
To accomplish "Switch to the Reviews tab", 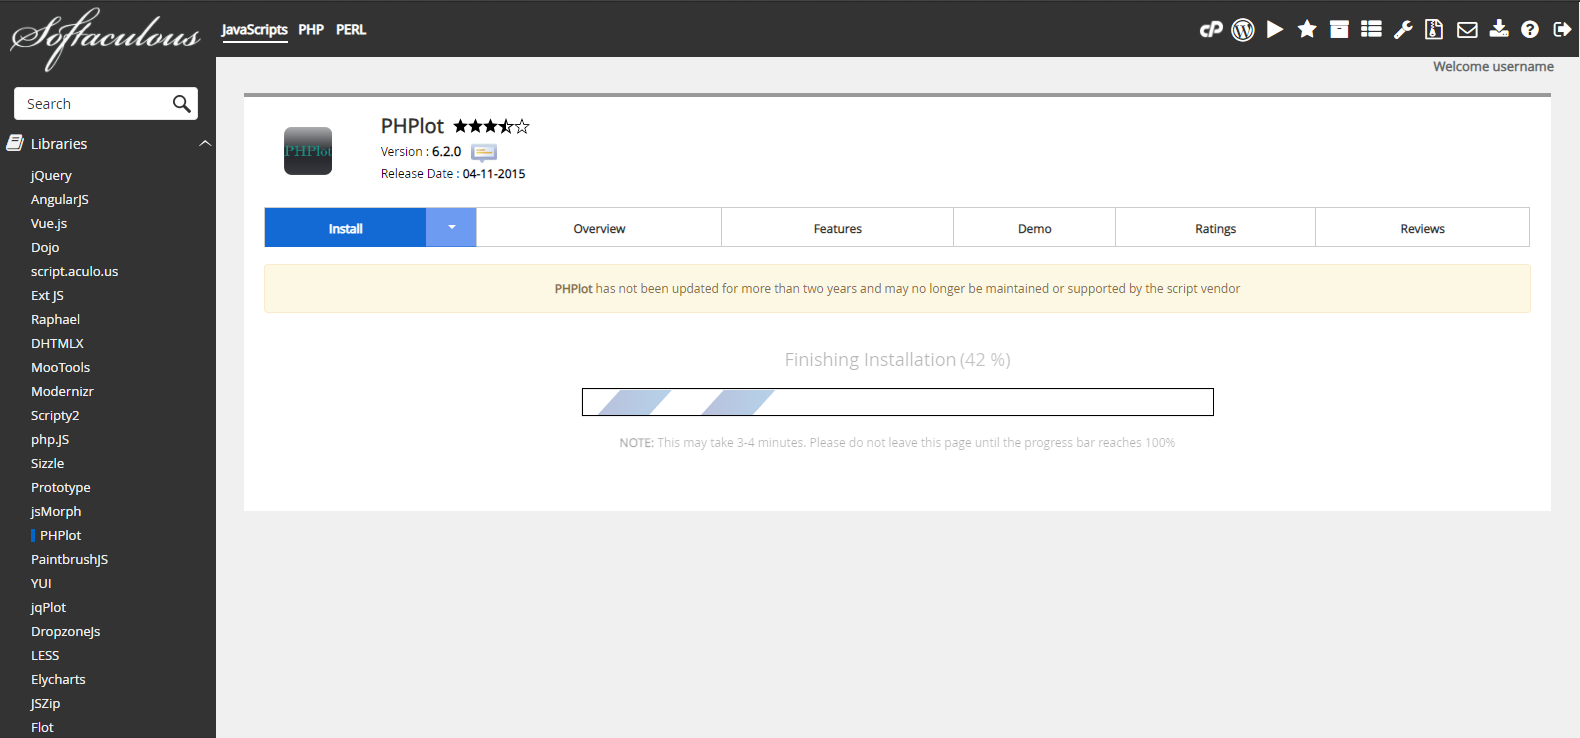I will click(x=1422, y=228).
